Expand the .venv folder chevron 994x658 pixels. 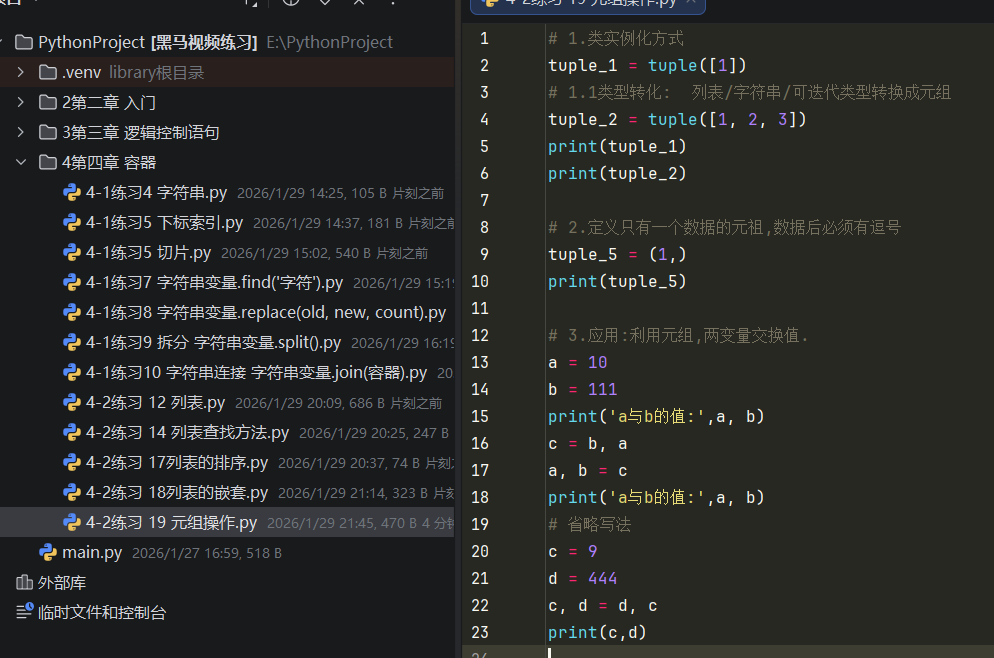20,72
